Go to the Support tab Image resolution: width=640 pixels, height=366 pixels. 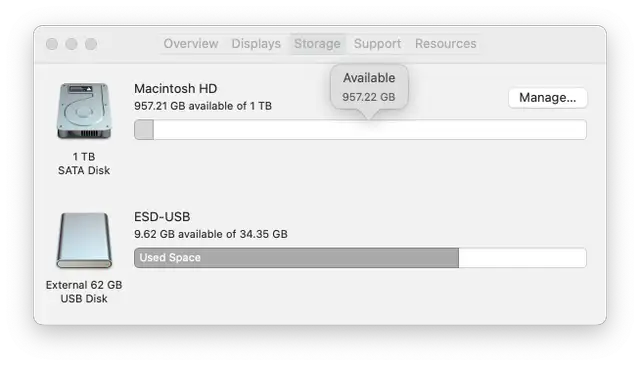point(377,44)
